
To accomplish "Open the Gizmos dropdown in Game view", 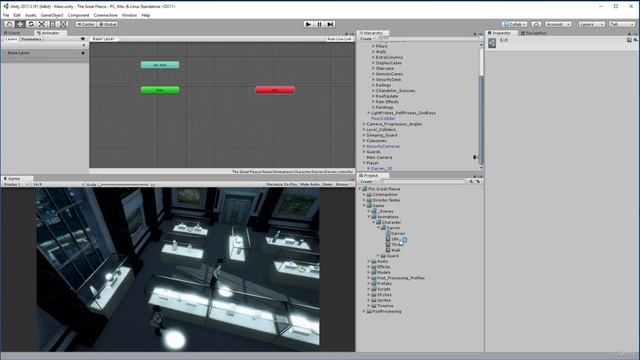I will [x=344, y=184].
